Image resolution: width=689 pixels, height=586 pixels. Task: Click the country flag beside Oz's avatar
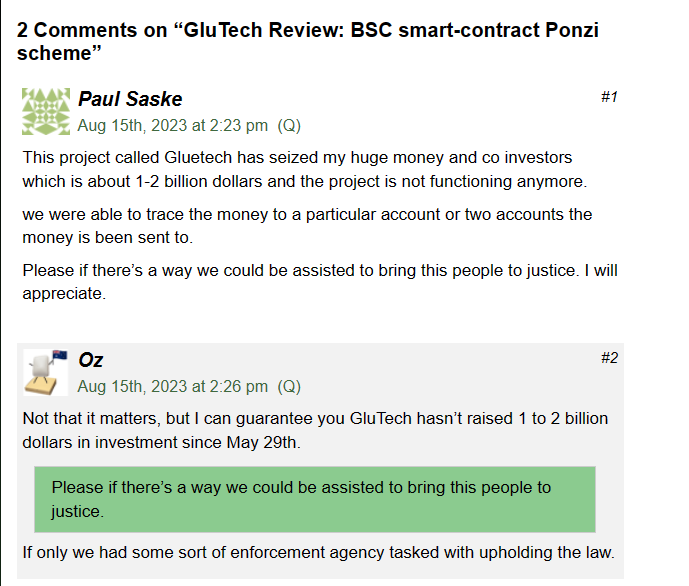click(60, 355)
